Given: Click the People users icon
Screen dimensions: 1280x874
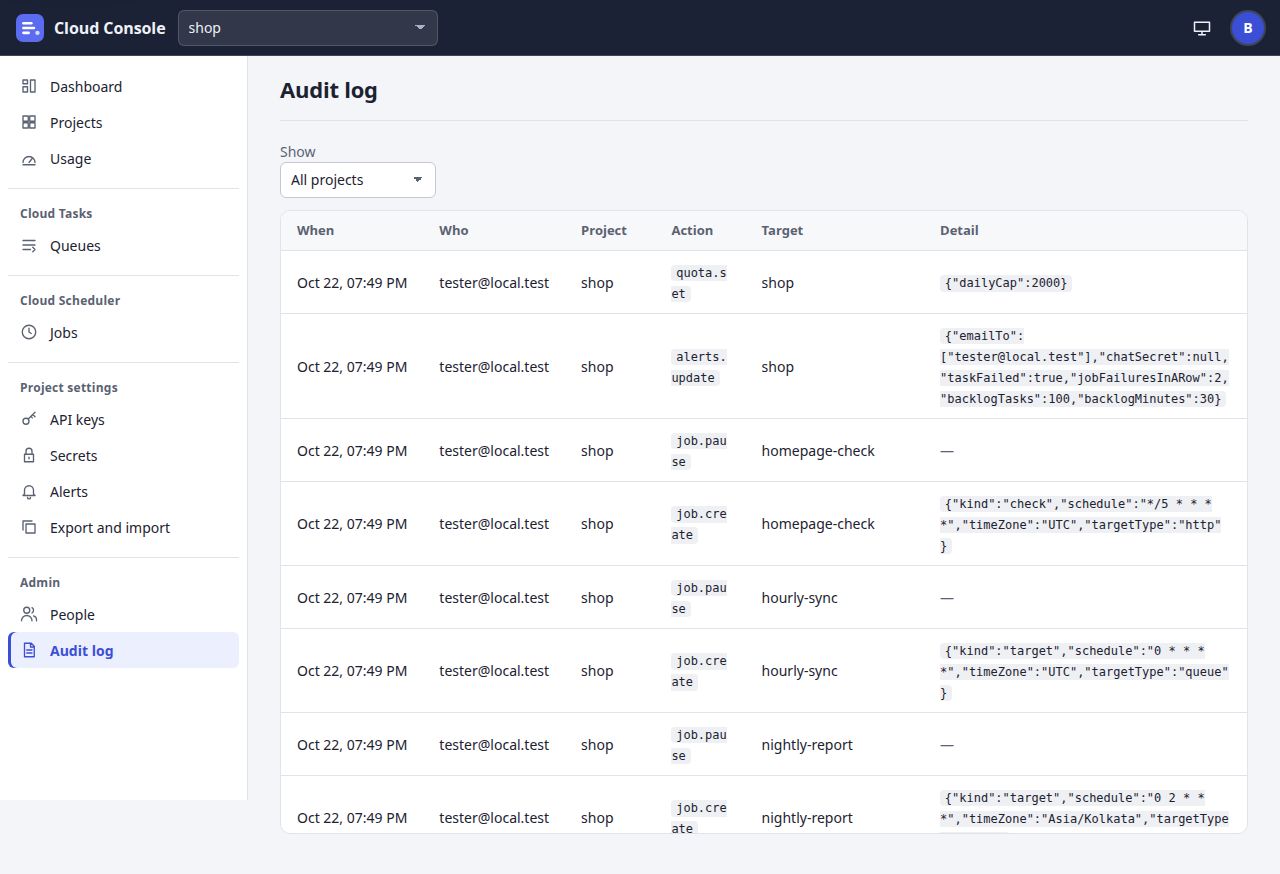Looking at the screenshot, I should tap(29, 615).
